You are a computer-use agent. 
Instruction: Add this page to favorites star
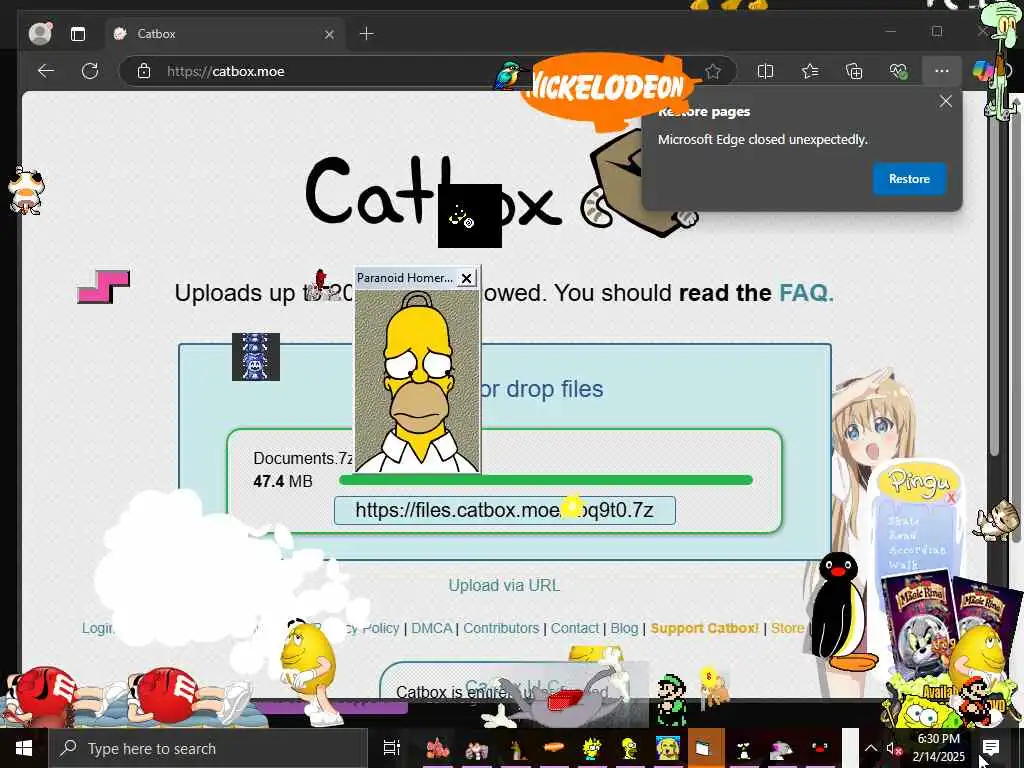tap(712, 71)
